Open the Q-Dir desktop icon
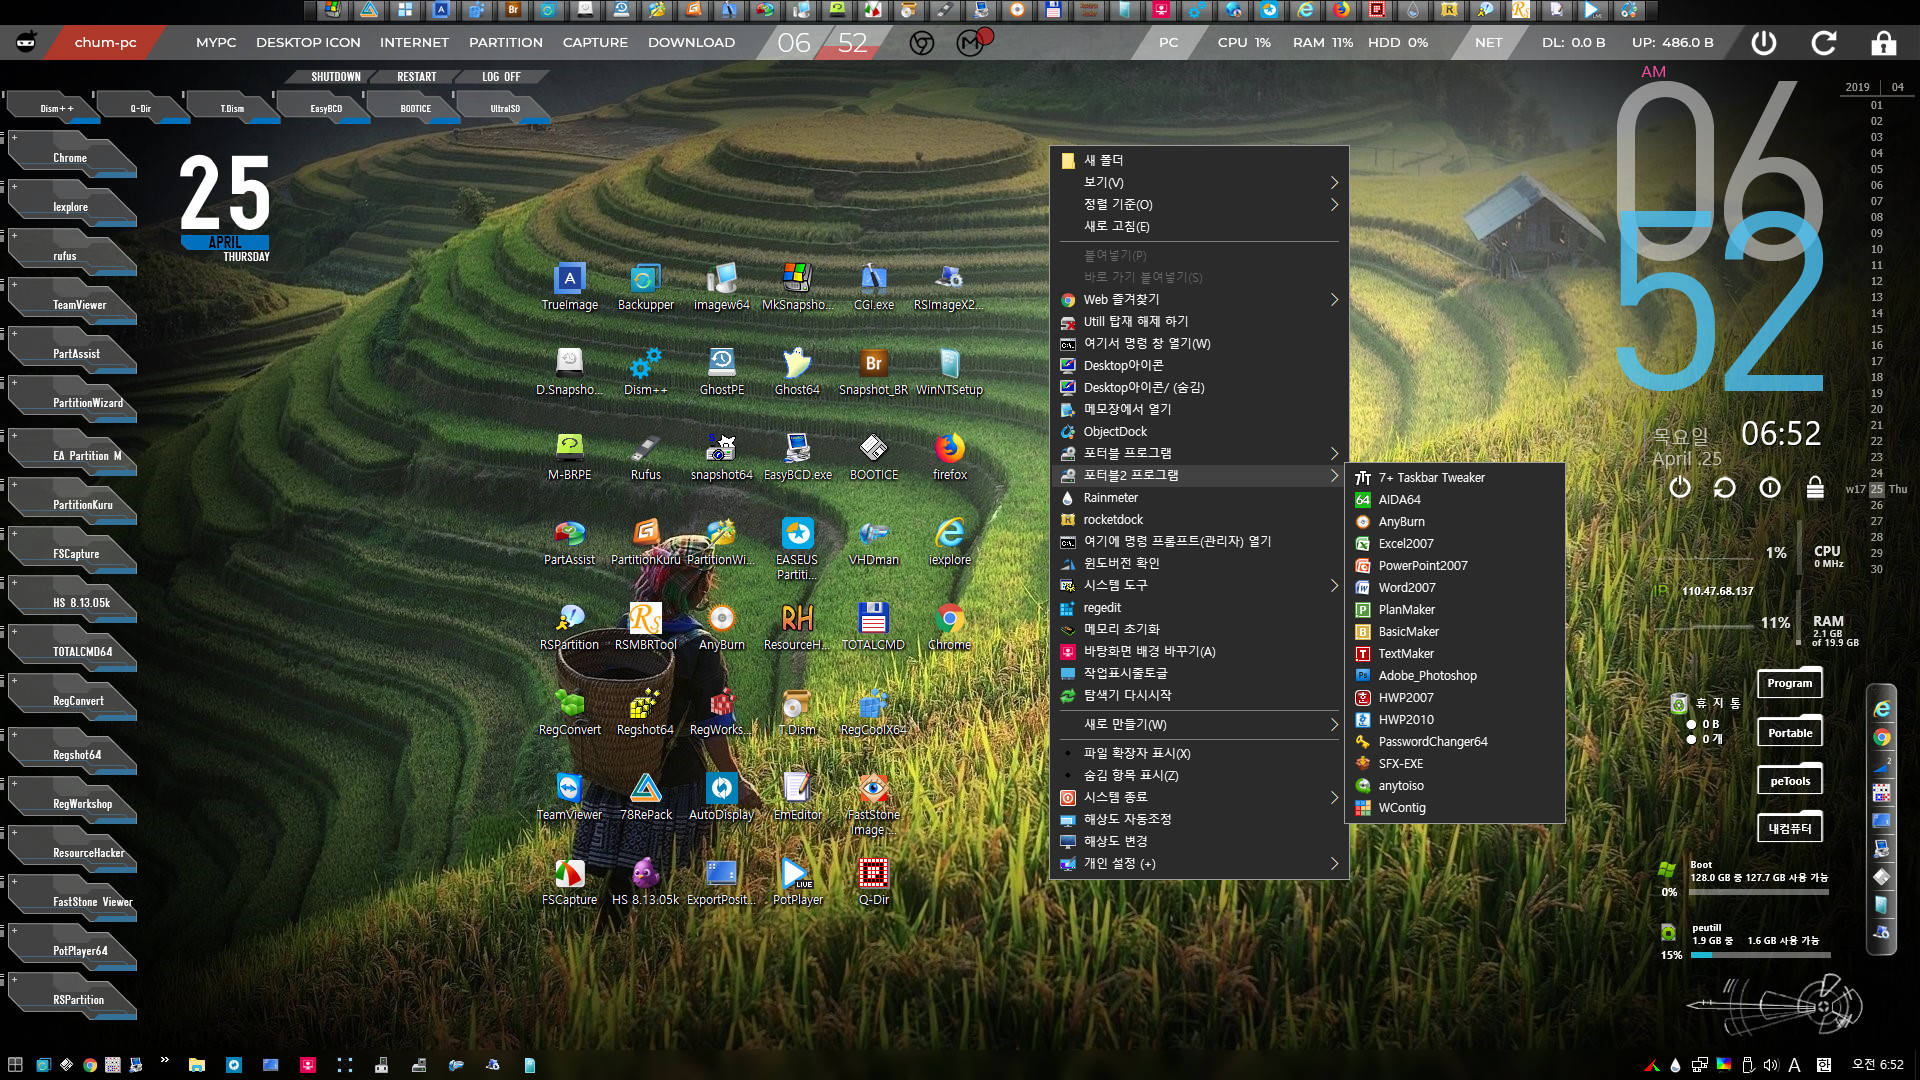 pyautogui.click(x=873, y=881)
